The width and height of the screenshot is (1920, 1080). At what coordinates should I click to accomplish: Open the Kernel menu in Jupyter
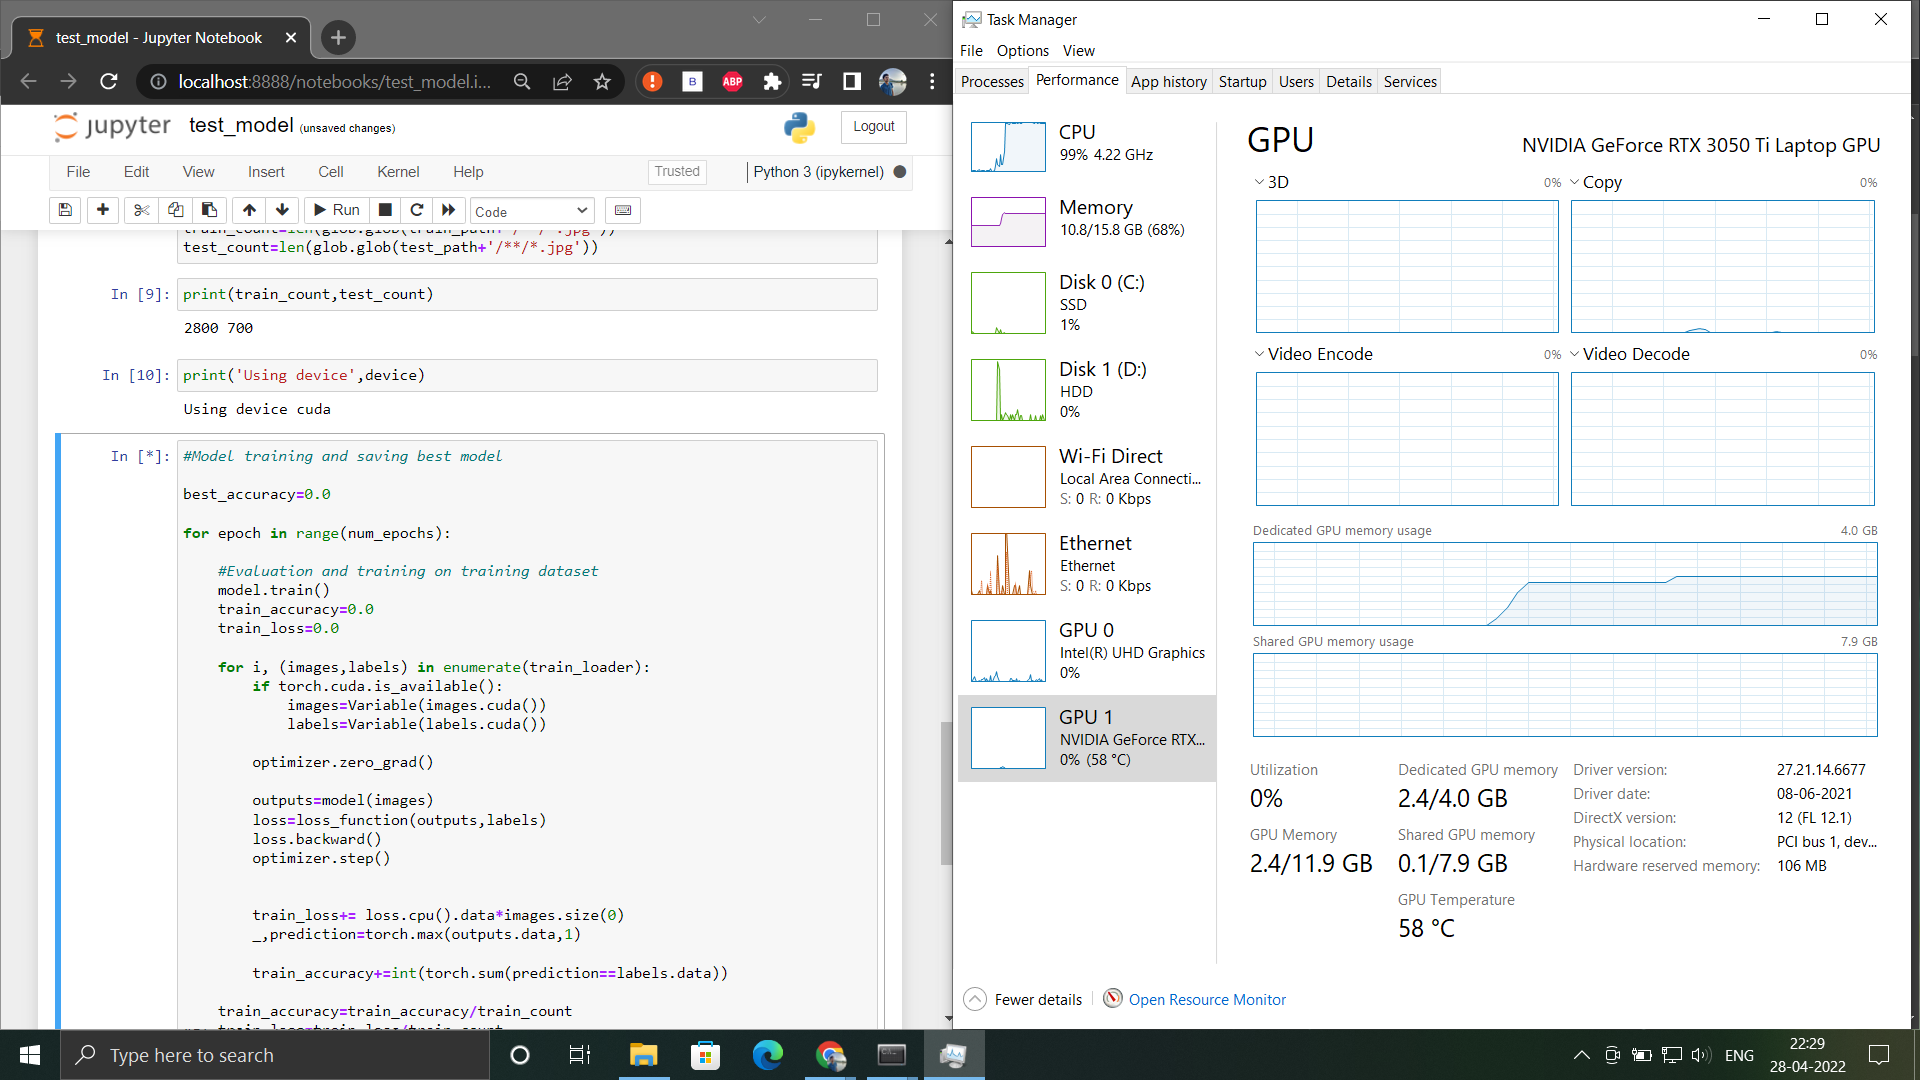[x=398, y=172]
